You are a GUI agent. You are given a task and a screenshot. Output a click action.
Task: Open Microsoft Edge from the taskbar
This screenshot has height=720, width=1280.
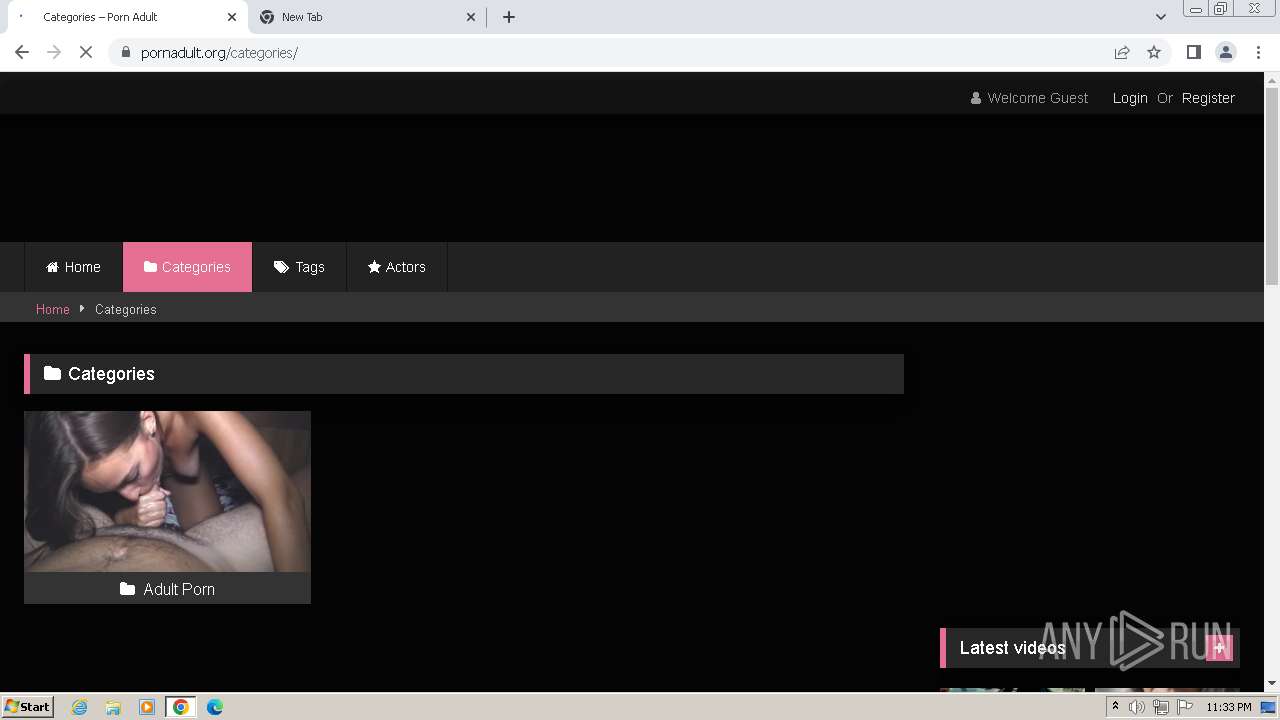point(215,707)
